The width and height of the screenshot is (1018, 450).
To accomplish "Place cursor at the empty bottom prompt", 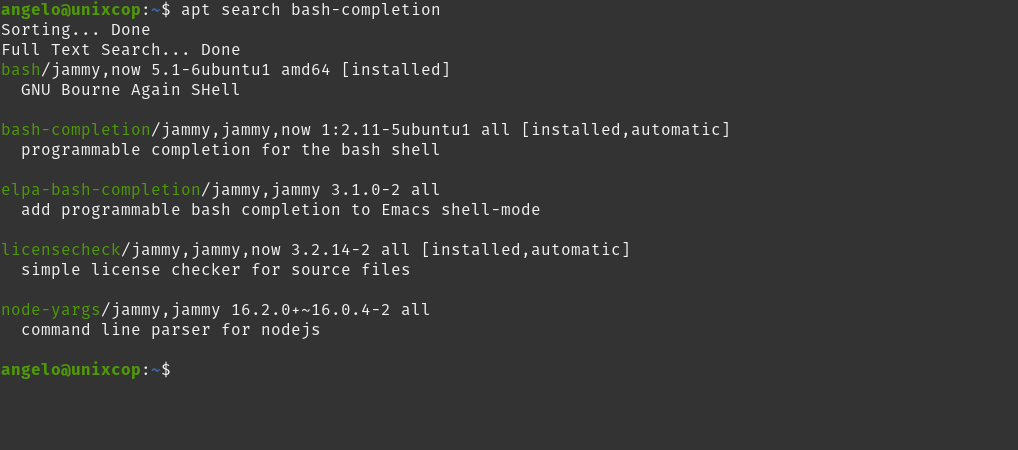I will 179,370.
